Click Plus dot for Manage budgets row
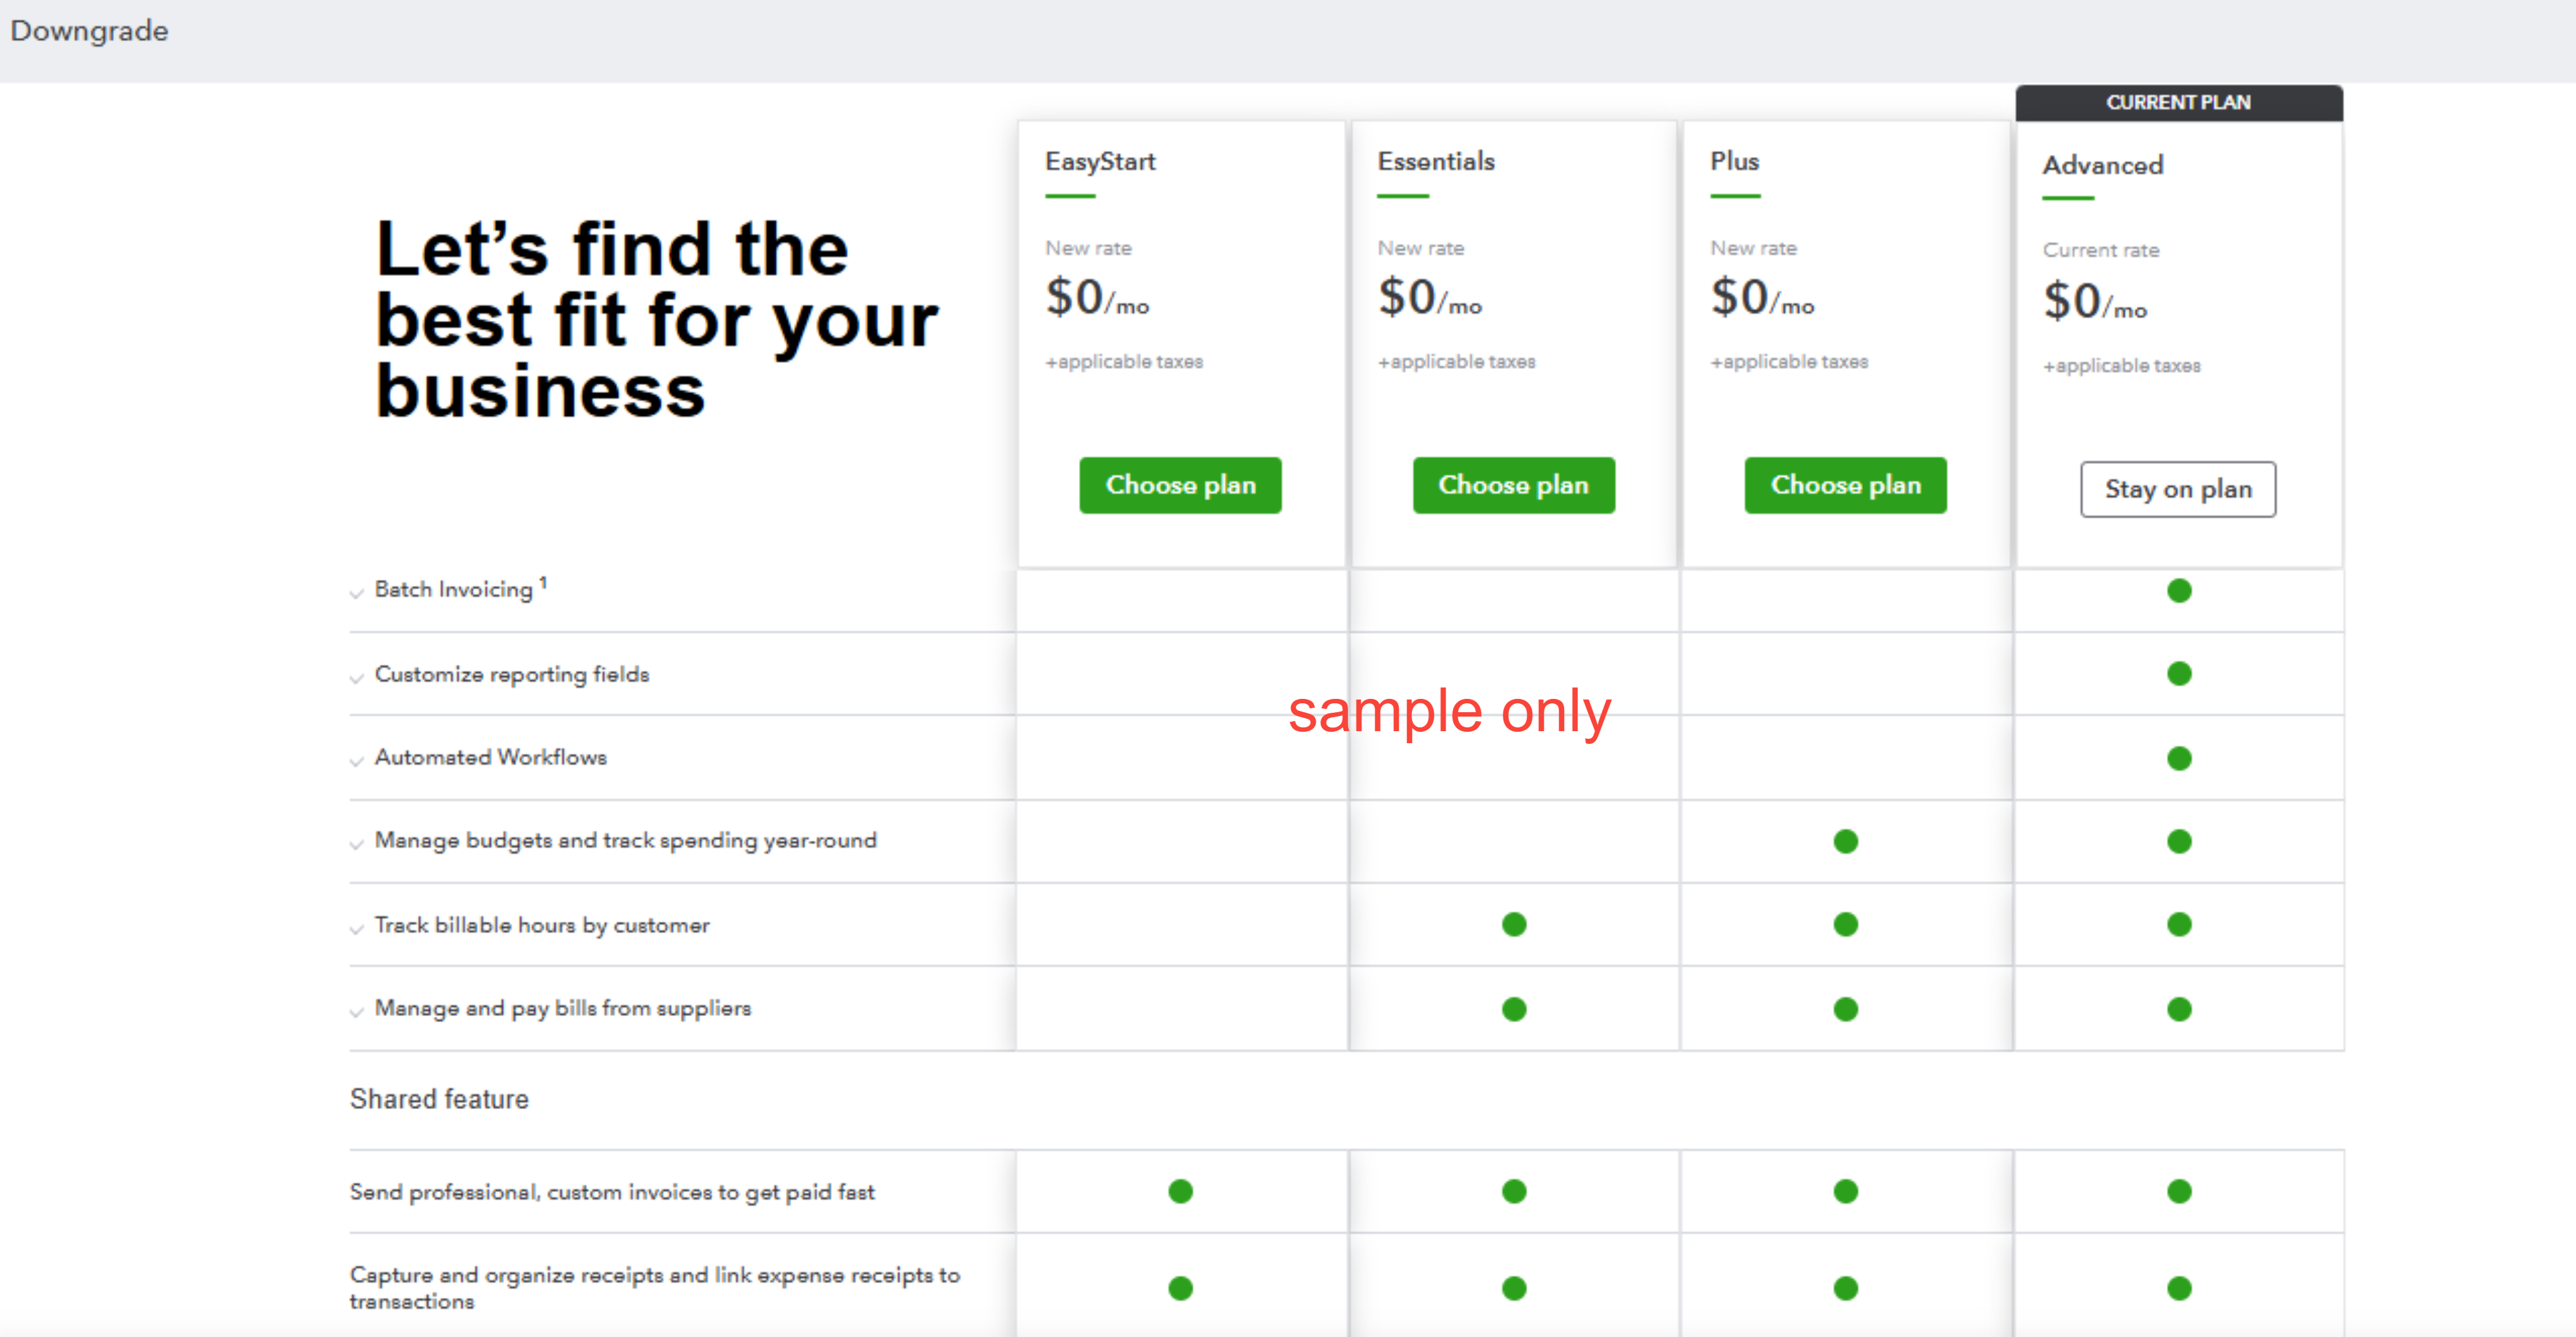Image resolution: width=2576 pixels, height=1337 pixels. [1845, 842]
